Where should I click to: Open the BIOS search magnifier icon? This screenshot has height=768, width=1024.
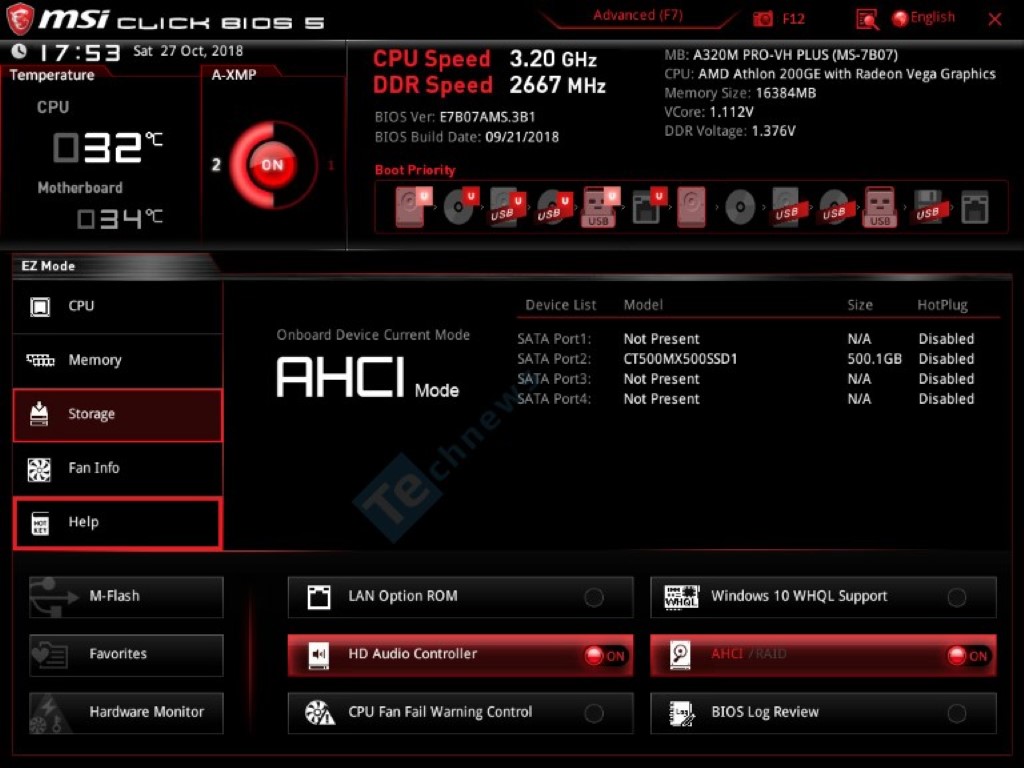tap(867, 20)
